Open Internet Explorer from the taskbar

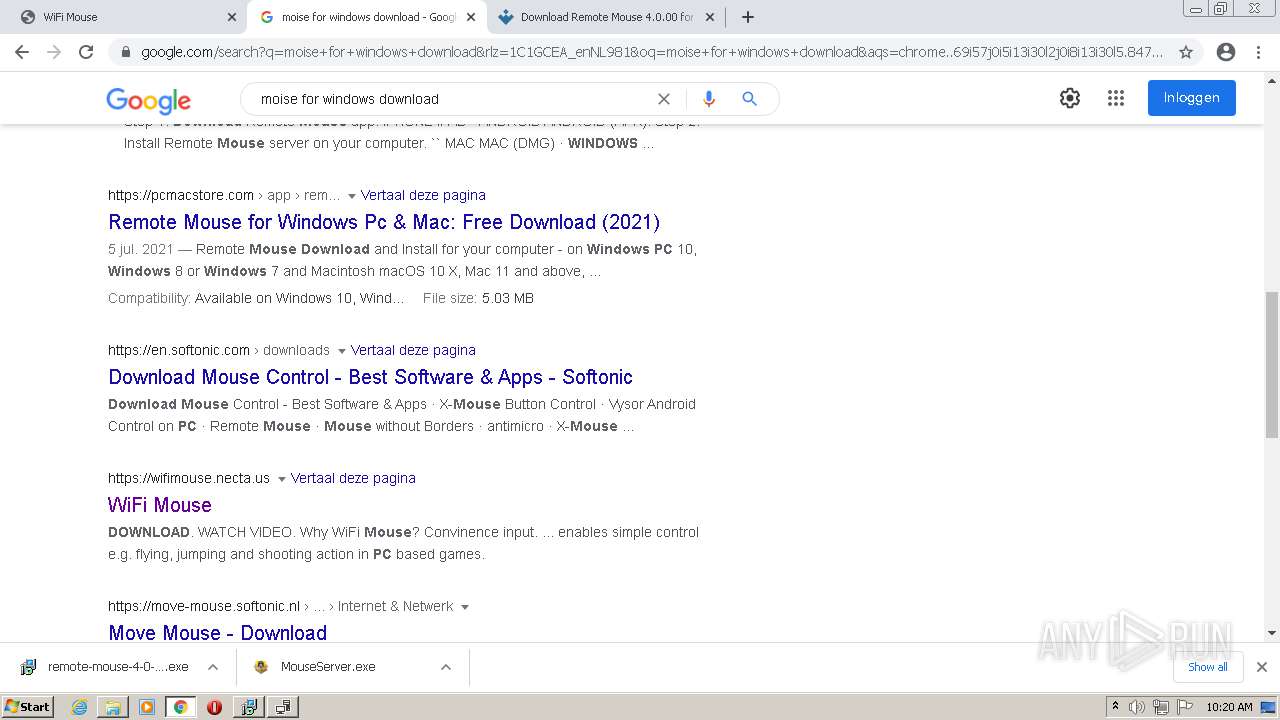tap(79, 707)
